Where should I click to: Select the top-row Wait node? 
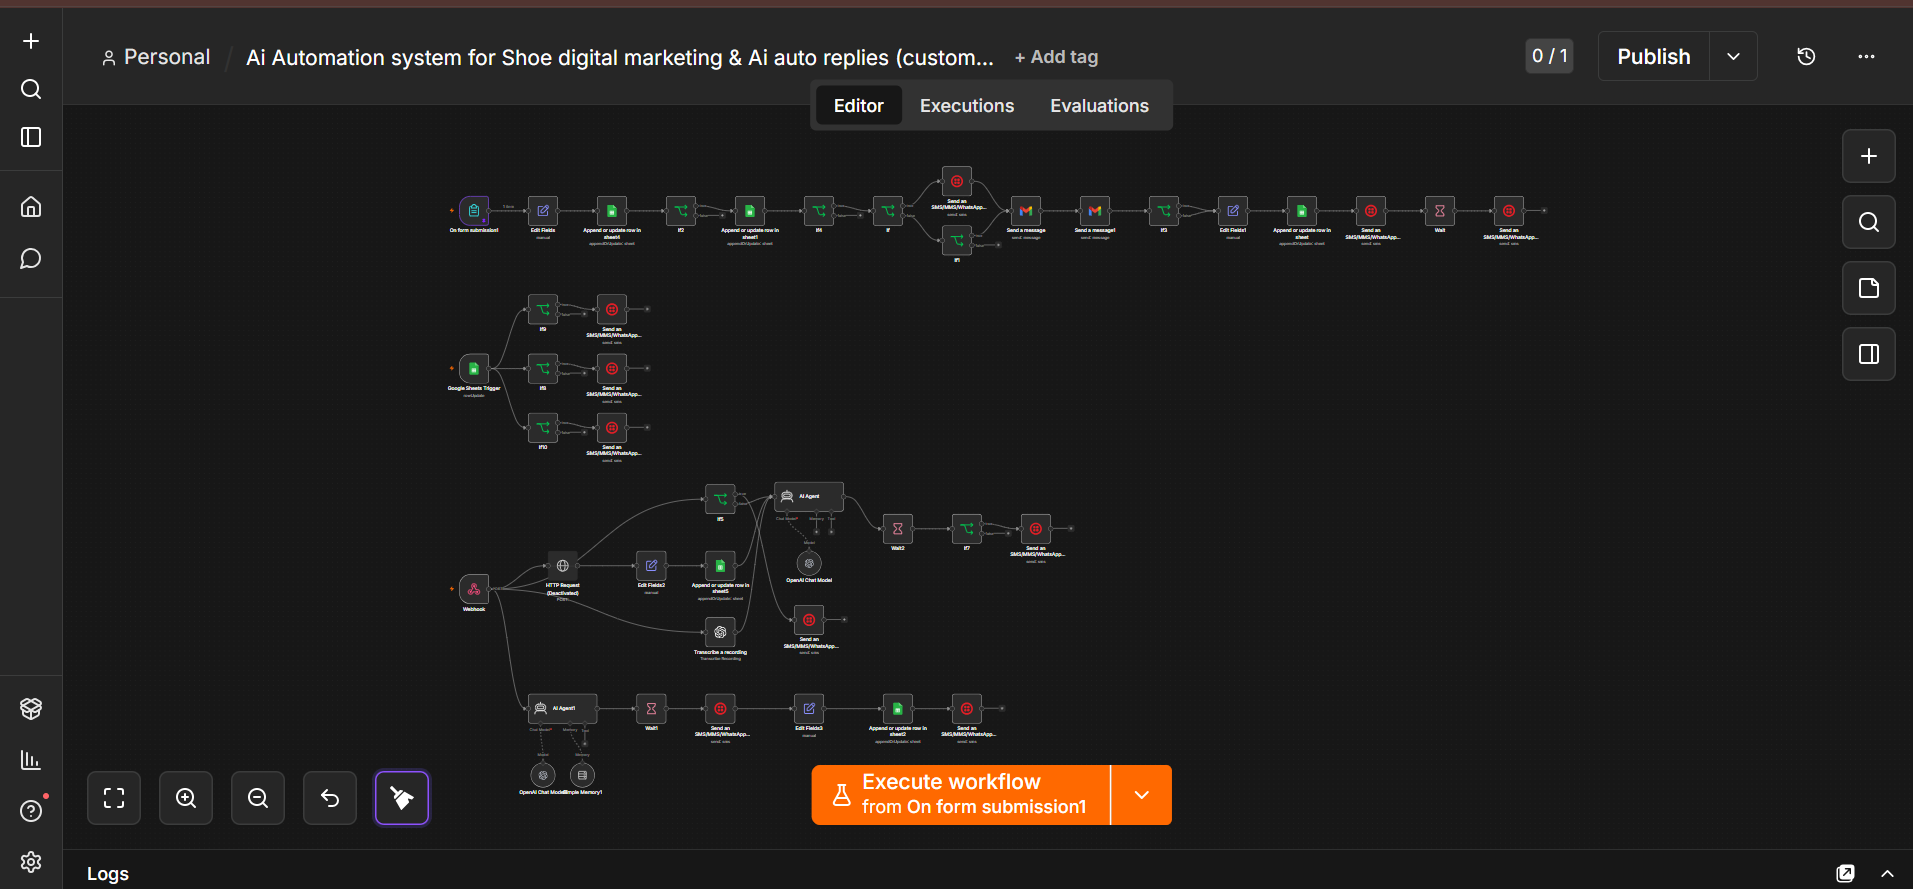tap(1440, 211)
